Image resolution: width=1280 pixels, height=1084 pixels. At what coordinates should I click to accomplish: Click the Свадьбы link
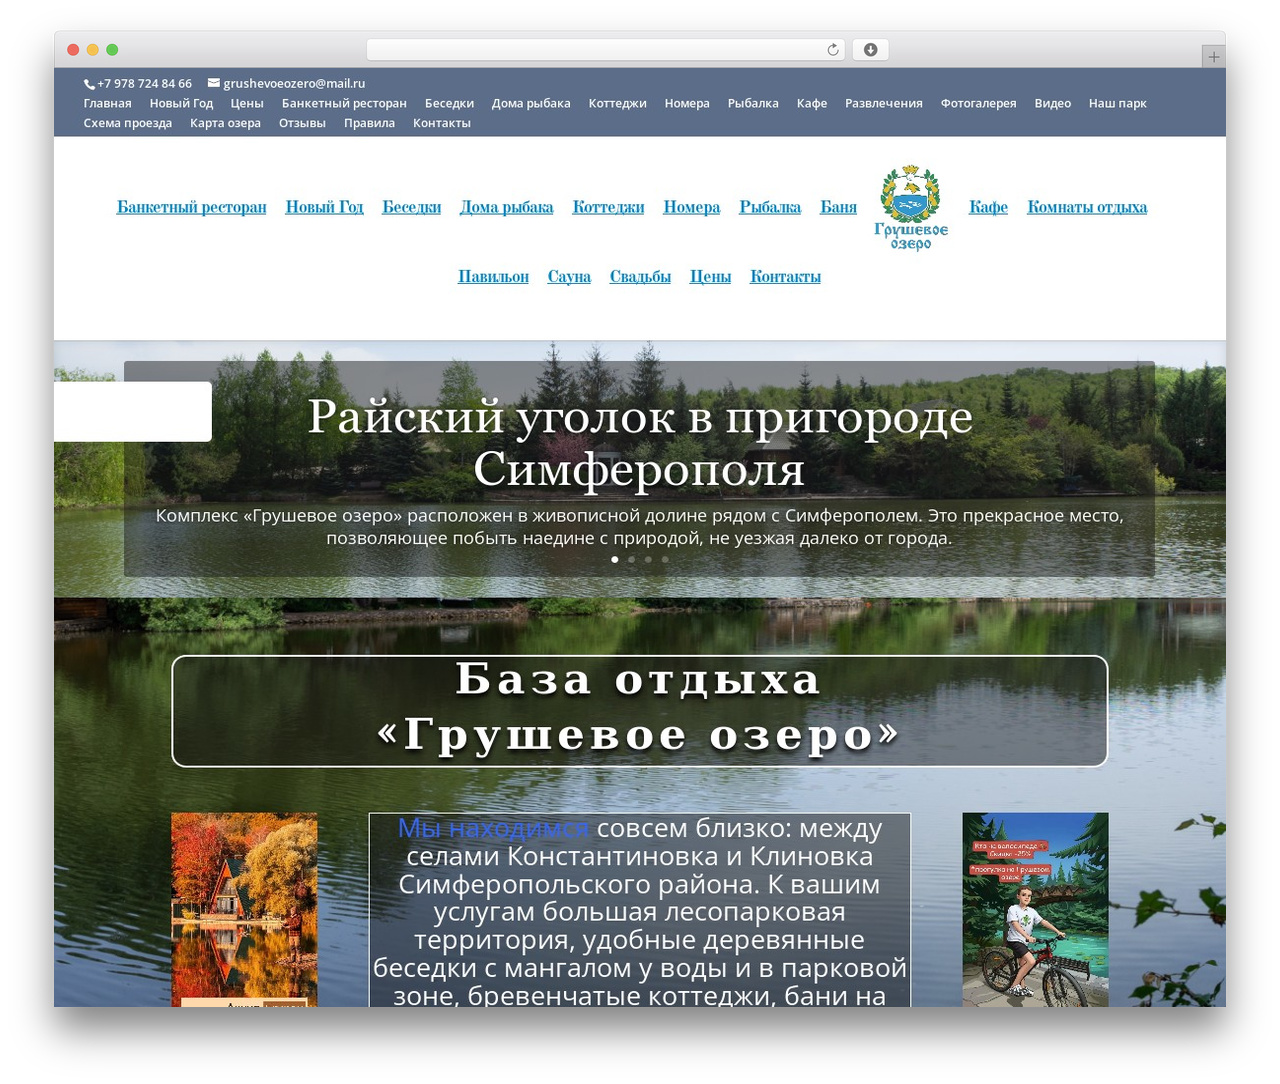[640, 276]
